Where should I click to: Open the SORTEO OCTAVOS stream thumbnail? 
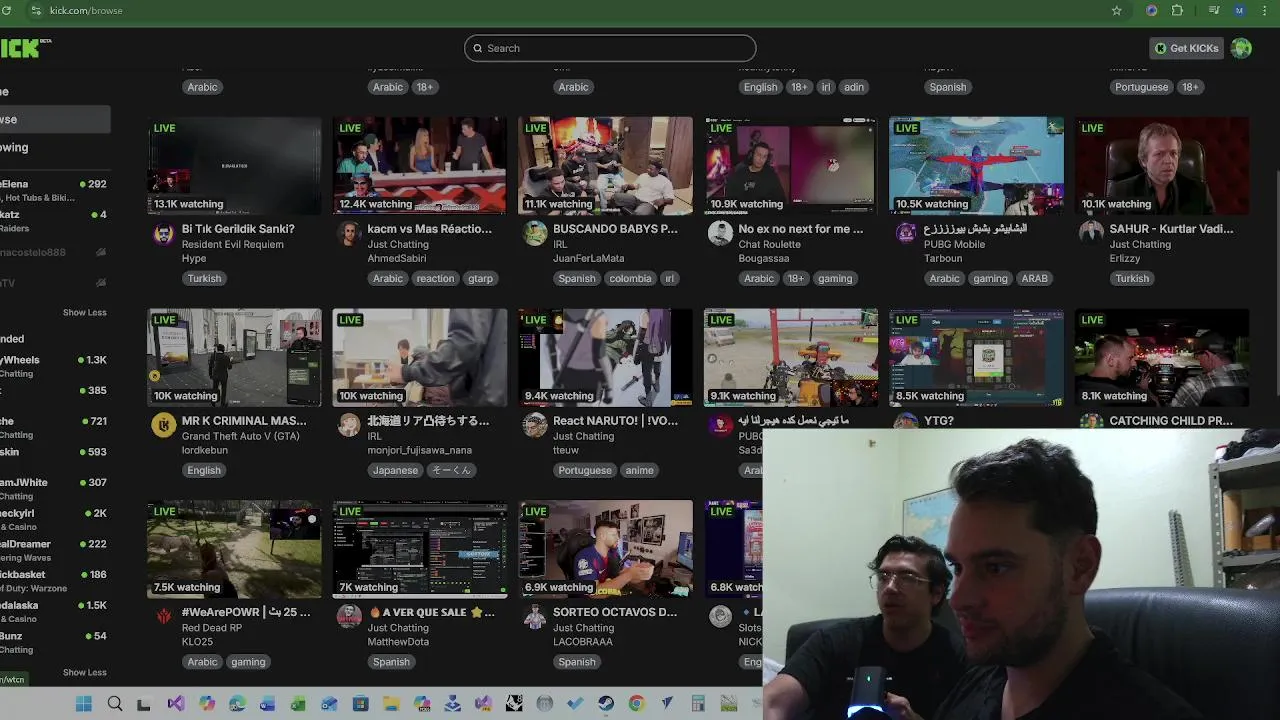[605, 549]
